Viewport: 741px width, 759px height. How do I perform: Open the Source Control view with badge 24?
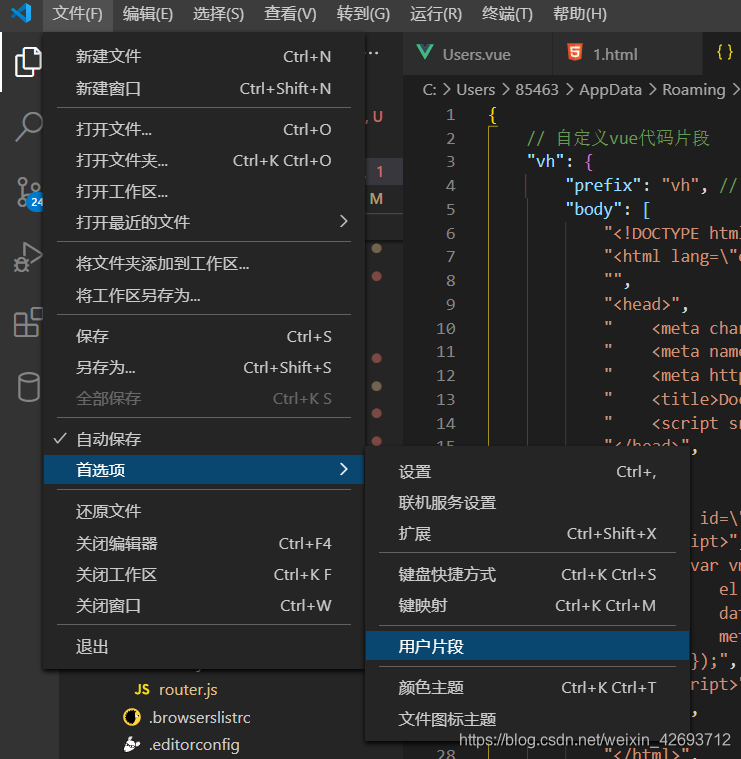click(x=30, y=192)
